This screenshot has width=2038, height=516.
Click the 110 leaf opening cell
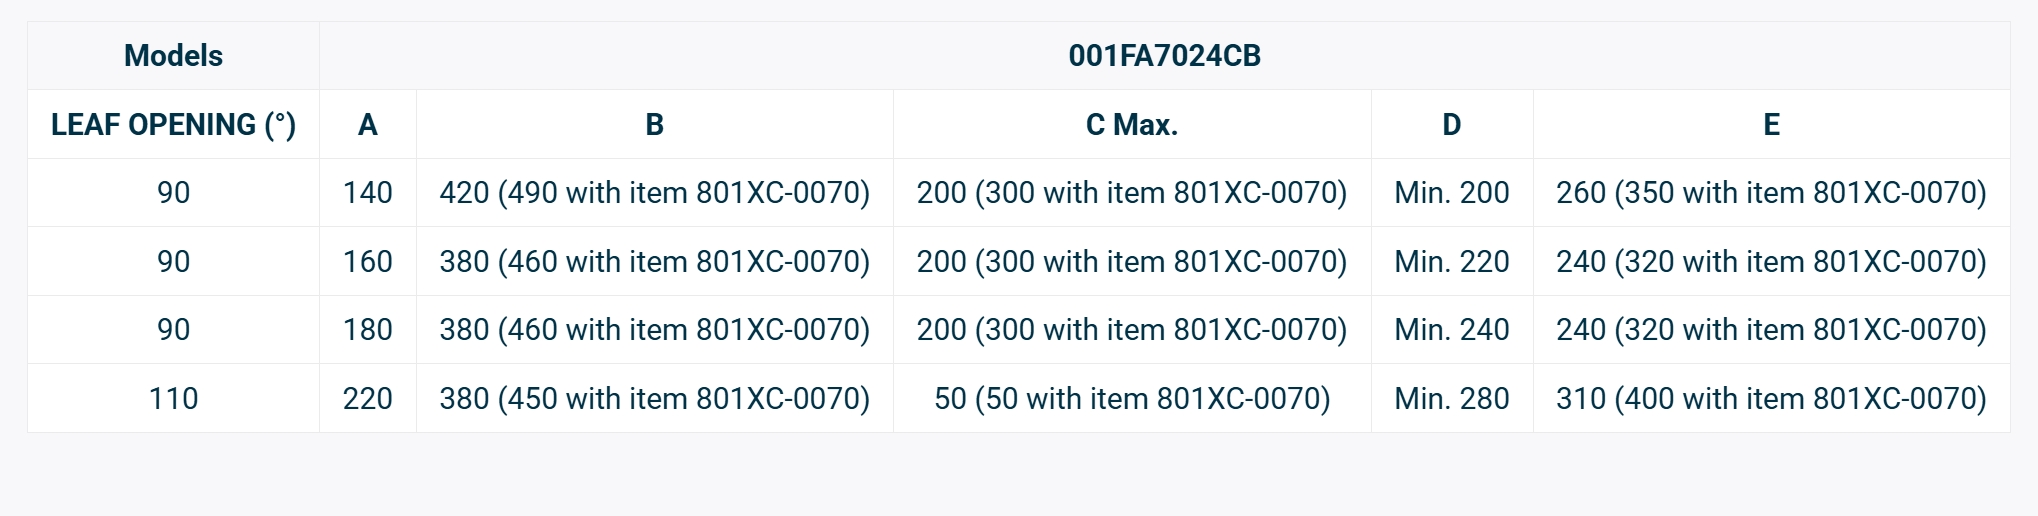(x=173, y=399)
